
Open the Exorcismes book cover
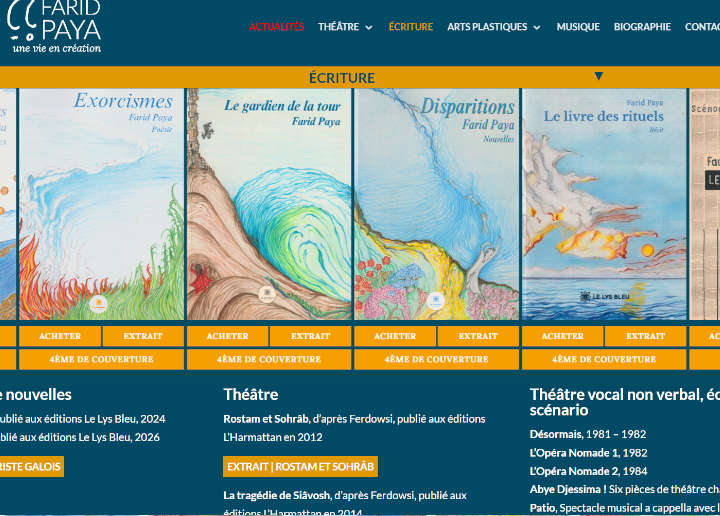(101, 204)
